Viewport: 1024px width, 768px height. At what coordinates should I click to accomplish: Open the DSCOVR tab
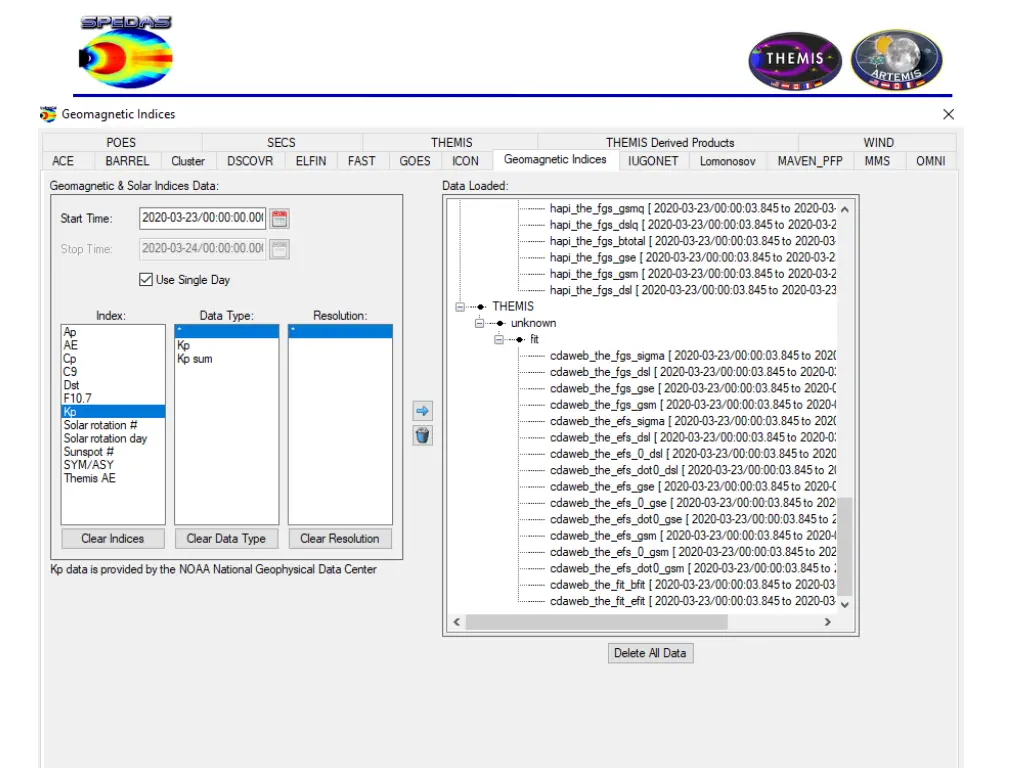(250, 161)
